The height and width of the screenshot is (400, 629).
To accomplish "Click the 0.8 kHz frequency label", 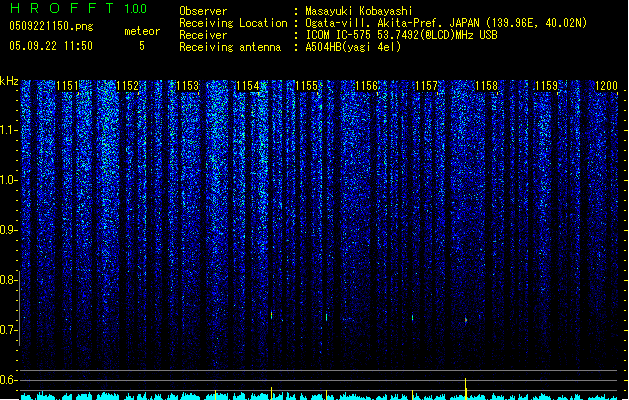I will [8, 280].
